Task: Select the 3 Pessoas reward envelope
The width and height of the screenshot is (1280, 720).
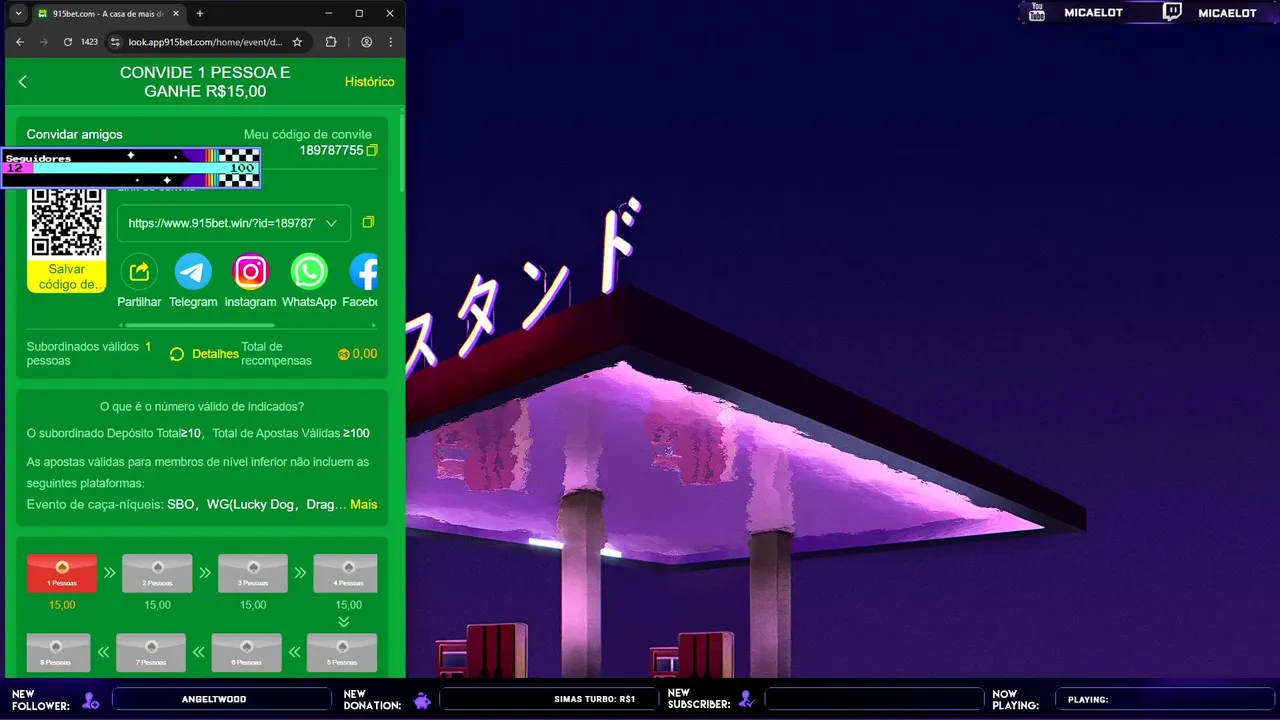Action: pyautogui.click(x=253, y=573)
